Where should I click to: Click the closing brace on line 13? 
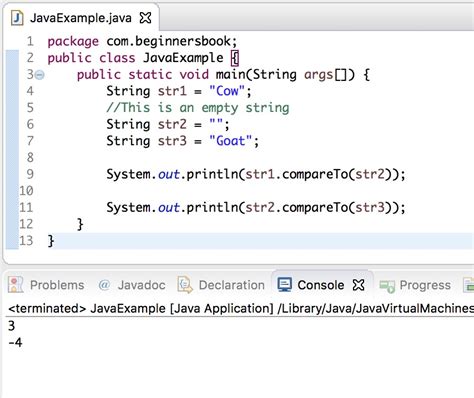[51, 241]
